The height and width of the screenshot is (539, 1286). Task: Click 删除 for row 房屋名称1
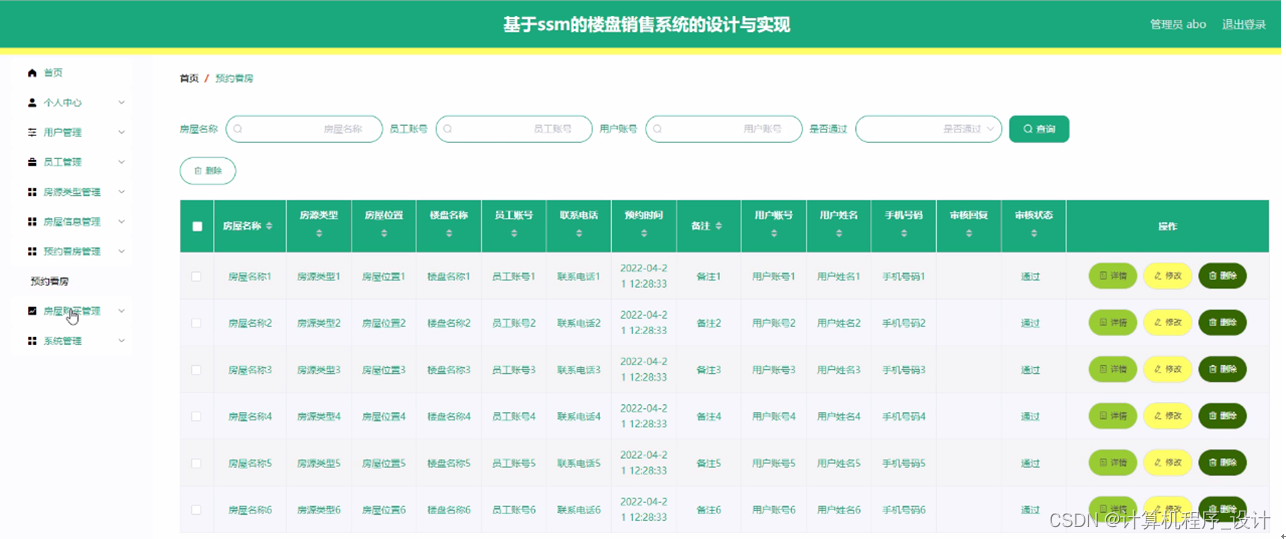tap(1222, 276)
